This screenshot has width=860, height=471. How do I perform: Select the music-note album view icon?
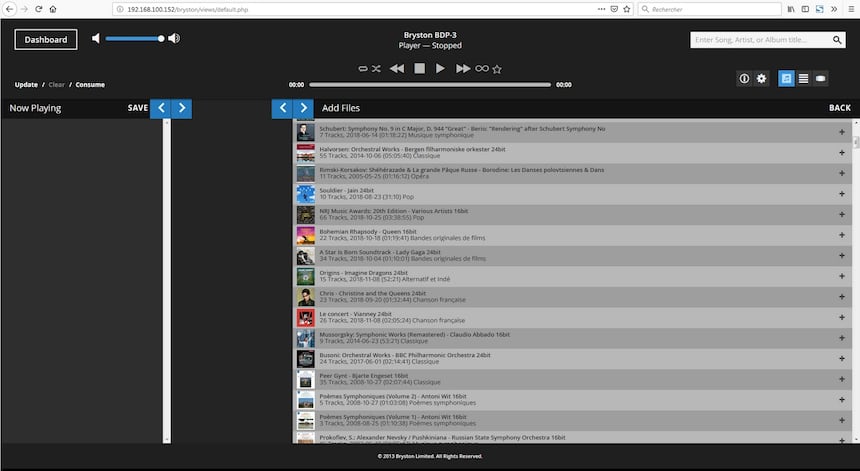(x=786, y=78)
